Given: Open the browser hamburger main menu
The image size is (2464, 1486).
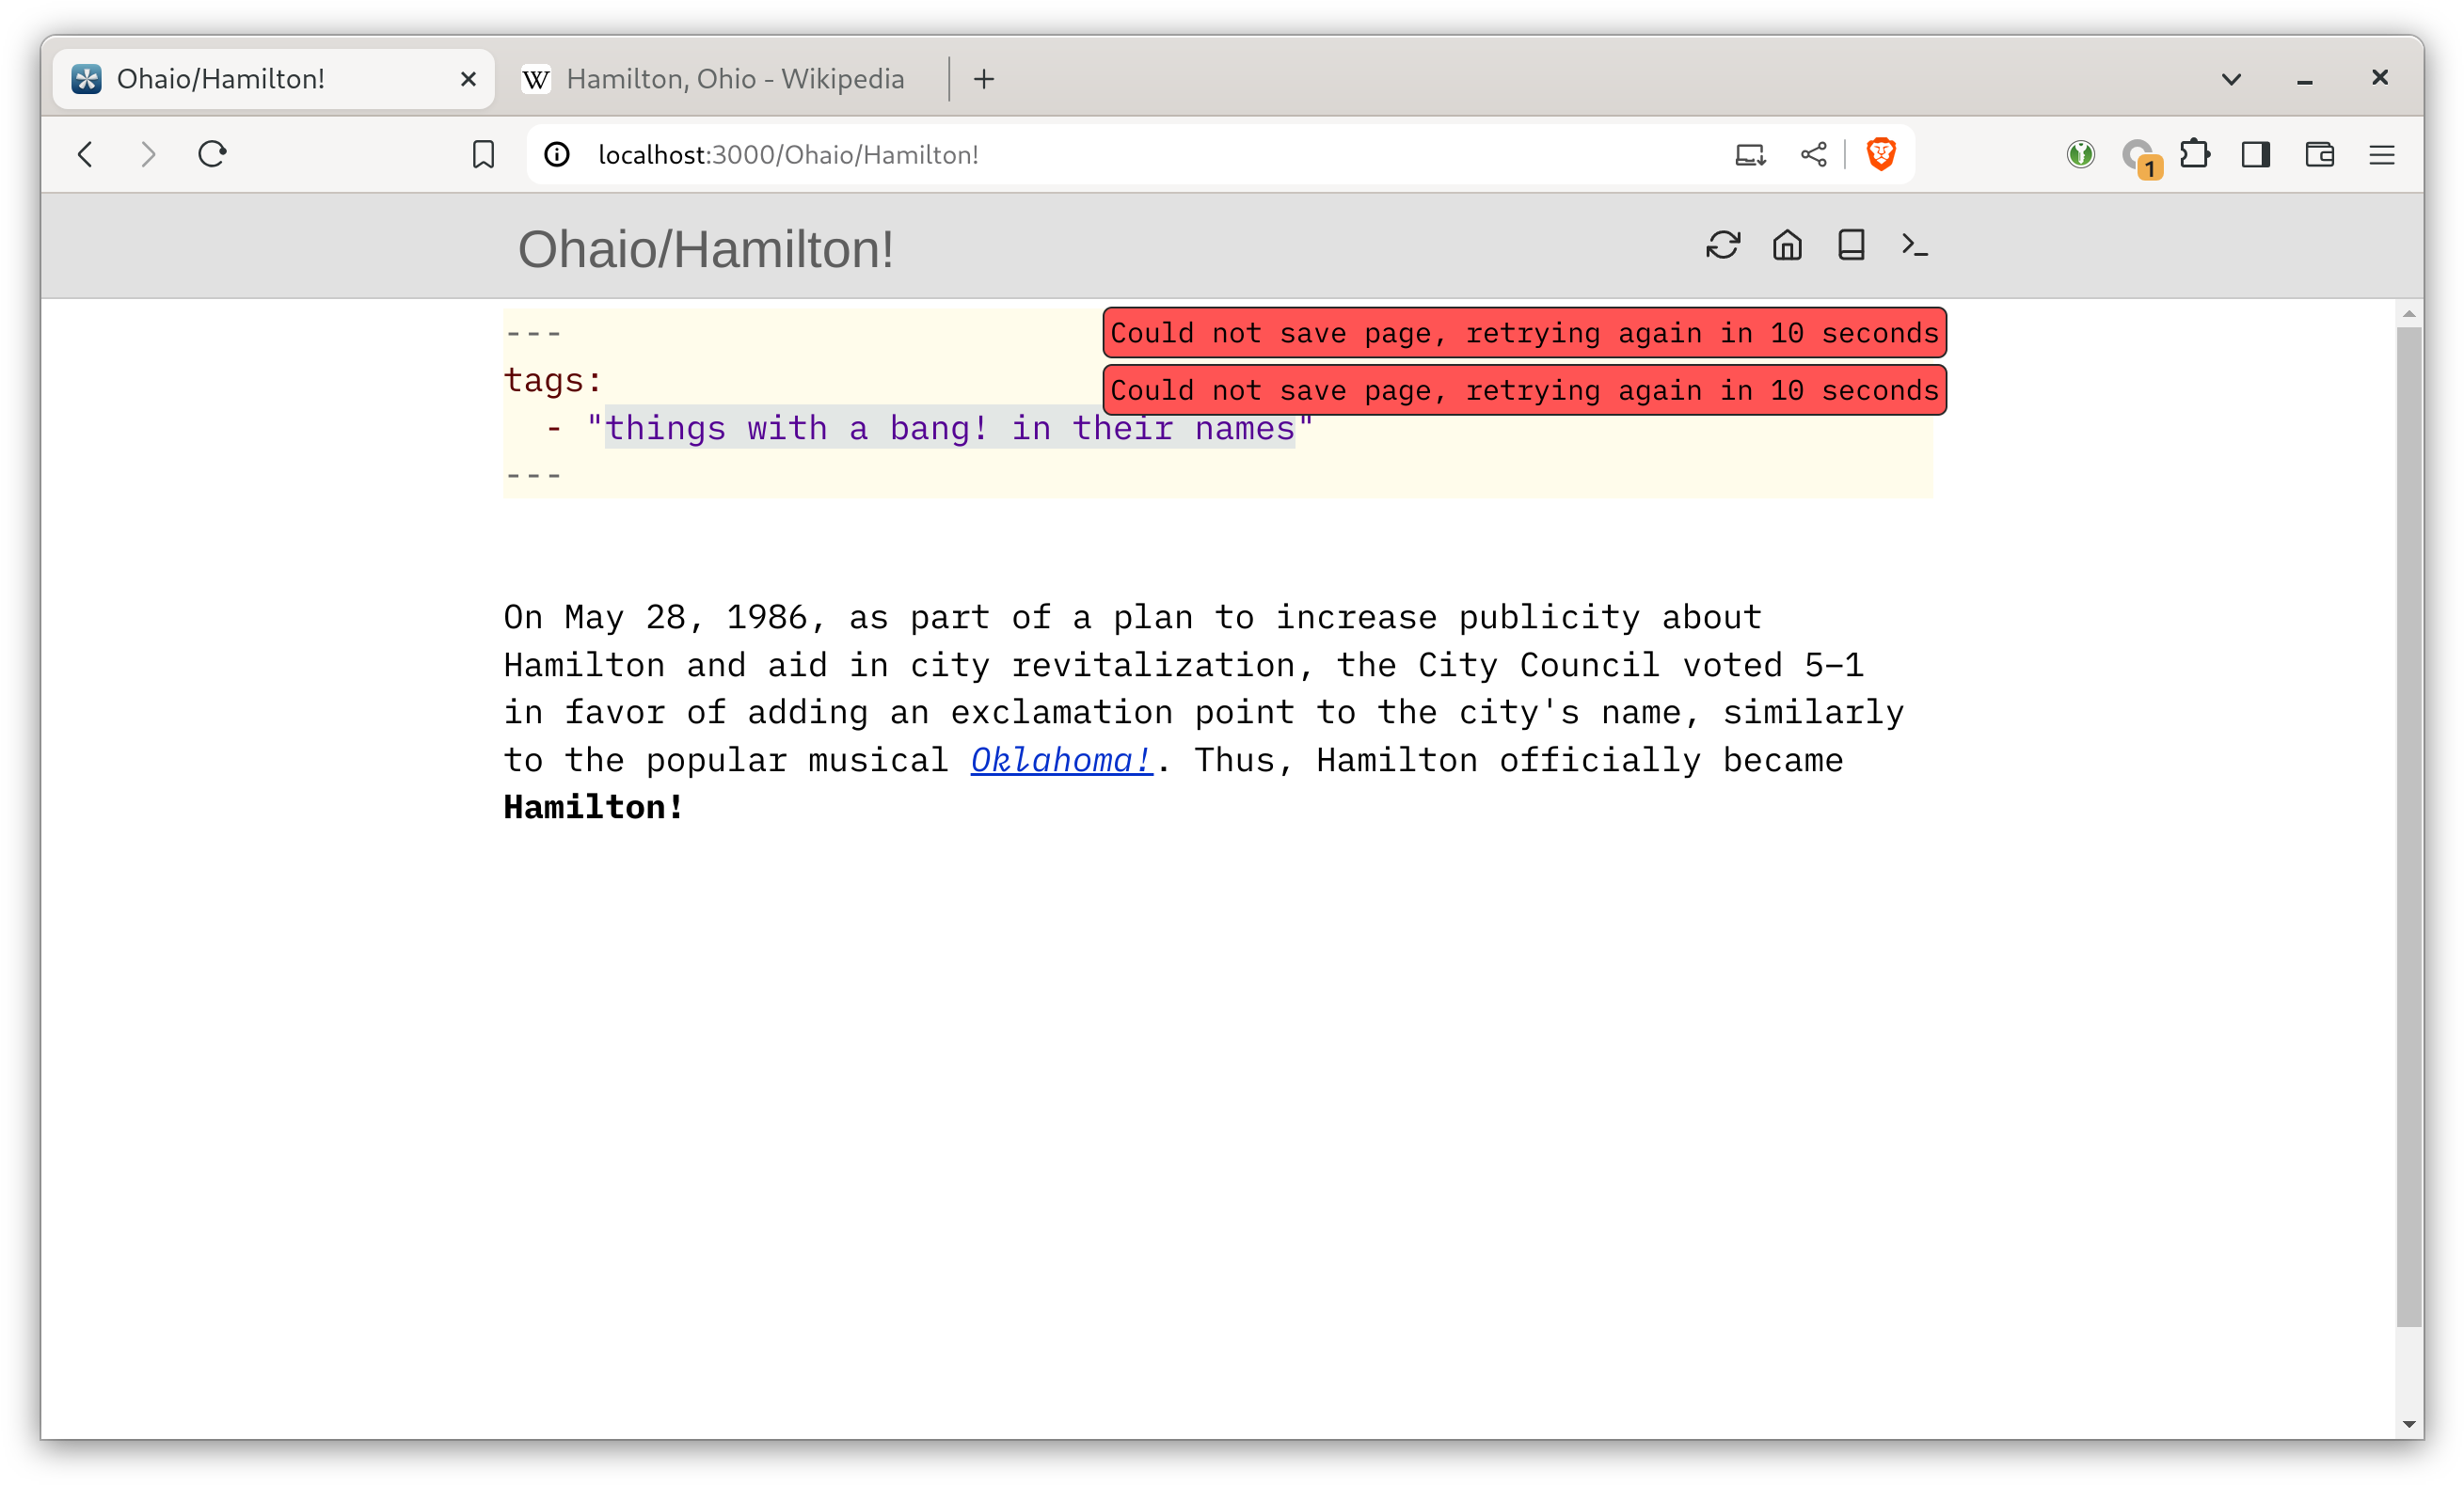Looking at the screenshot, I should [2381, 154].
